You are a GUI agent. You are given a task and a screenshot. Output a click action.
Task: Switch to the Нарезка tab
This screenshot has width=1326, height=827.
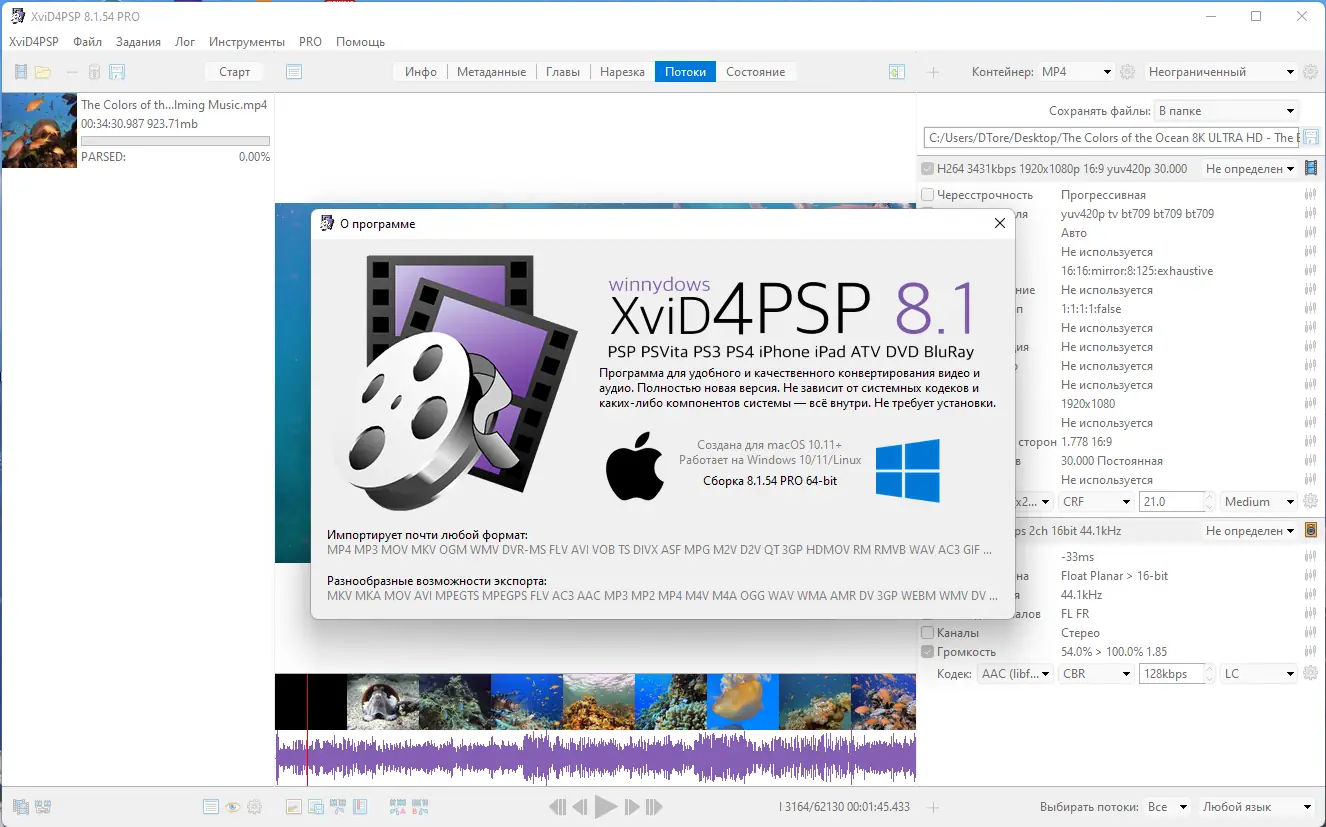pyautogui.click(x=622, y=72)
